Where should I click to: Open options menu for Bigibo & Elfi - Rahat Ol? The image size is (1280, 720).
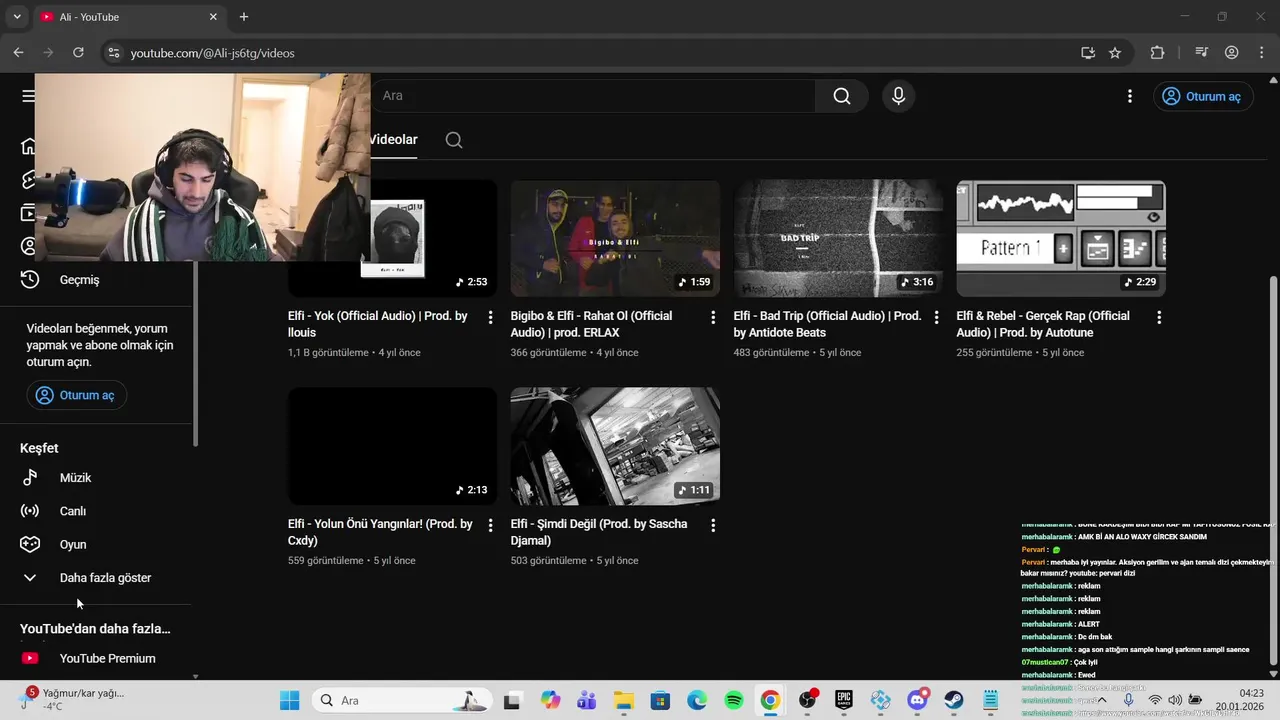713,317
